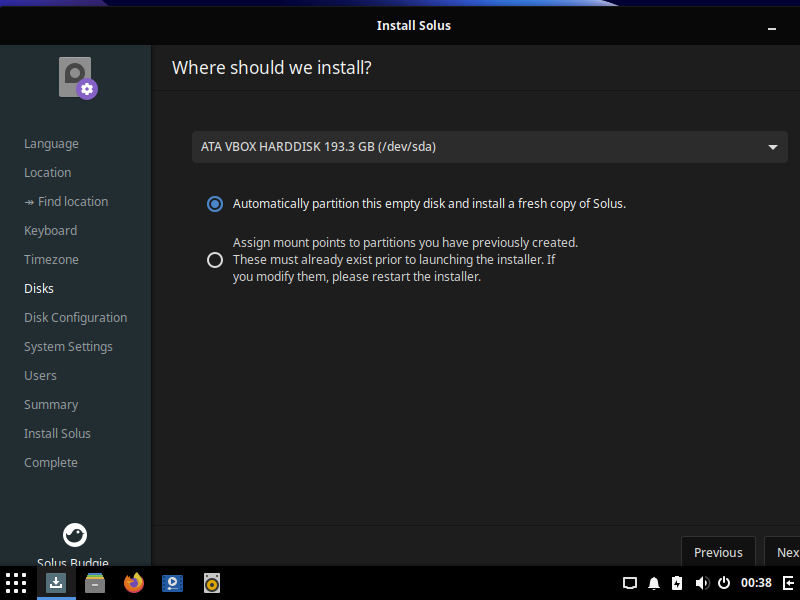Select the Find location step
Screen dimensions: 800x600
coord(66,202)
